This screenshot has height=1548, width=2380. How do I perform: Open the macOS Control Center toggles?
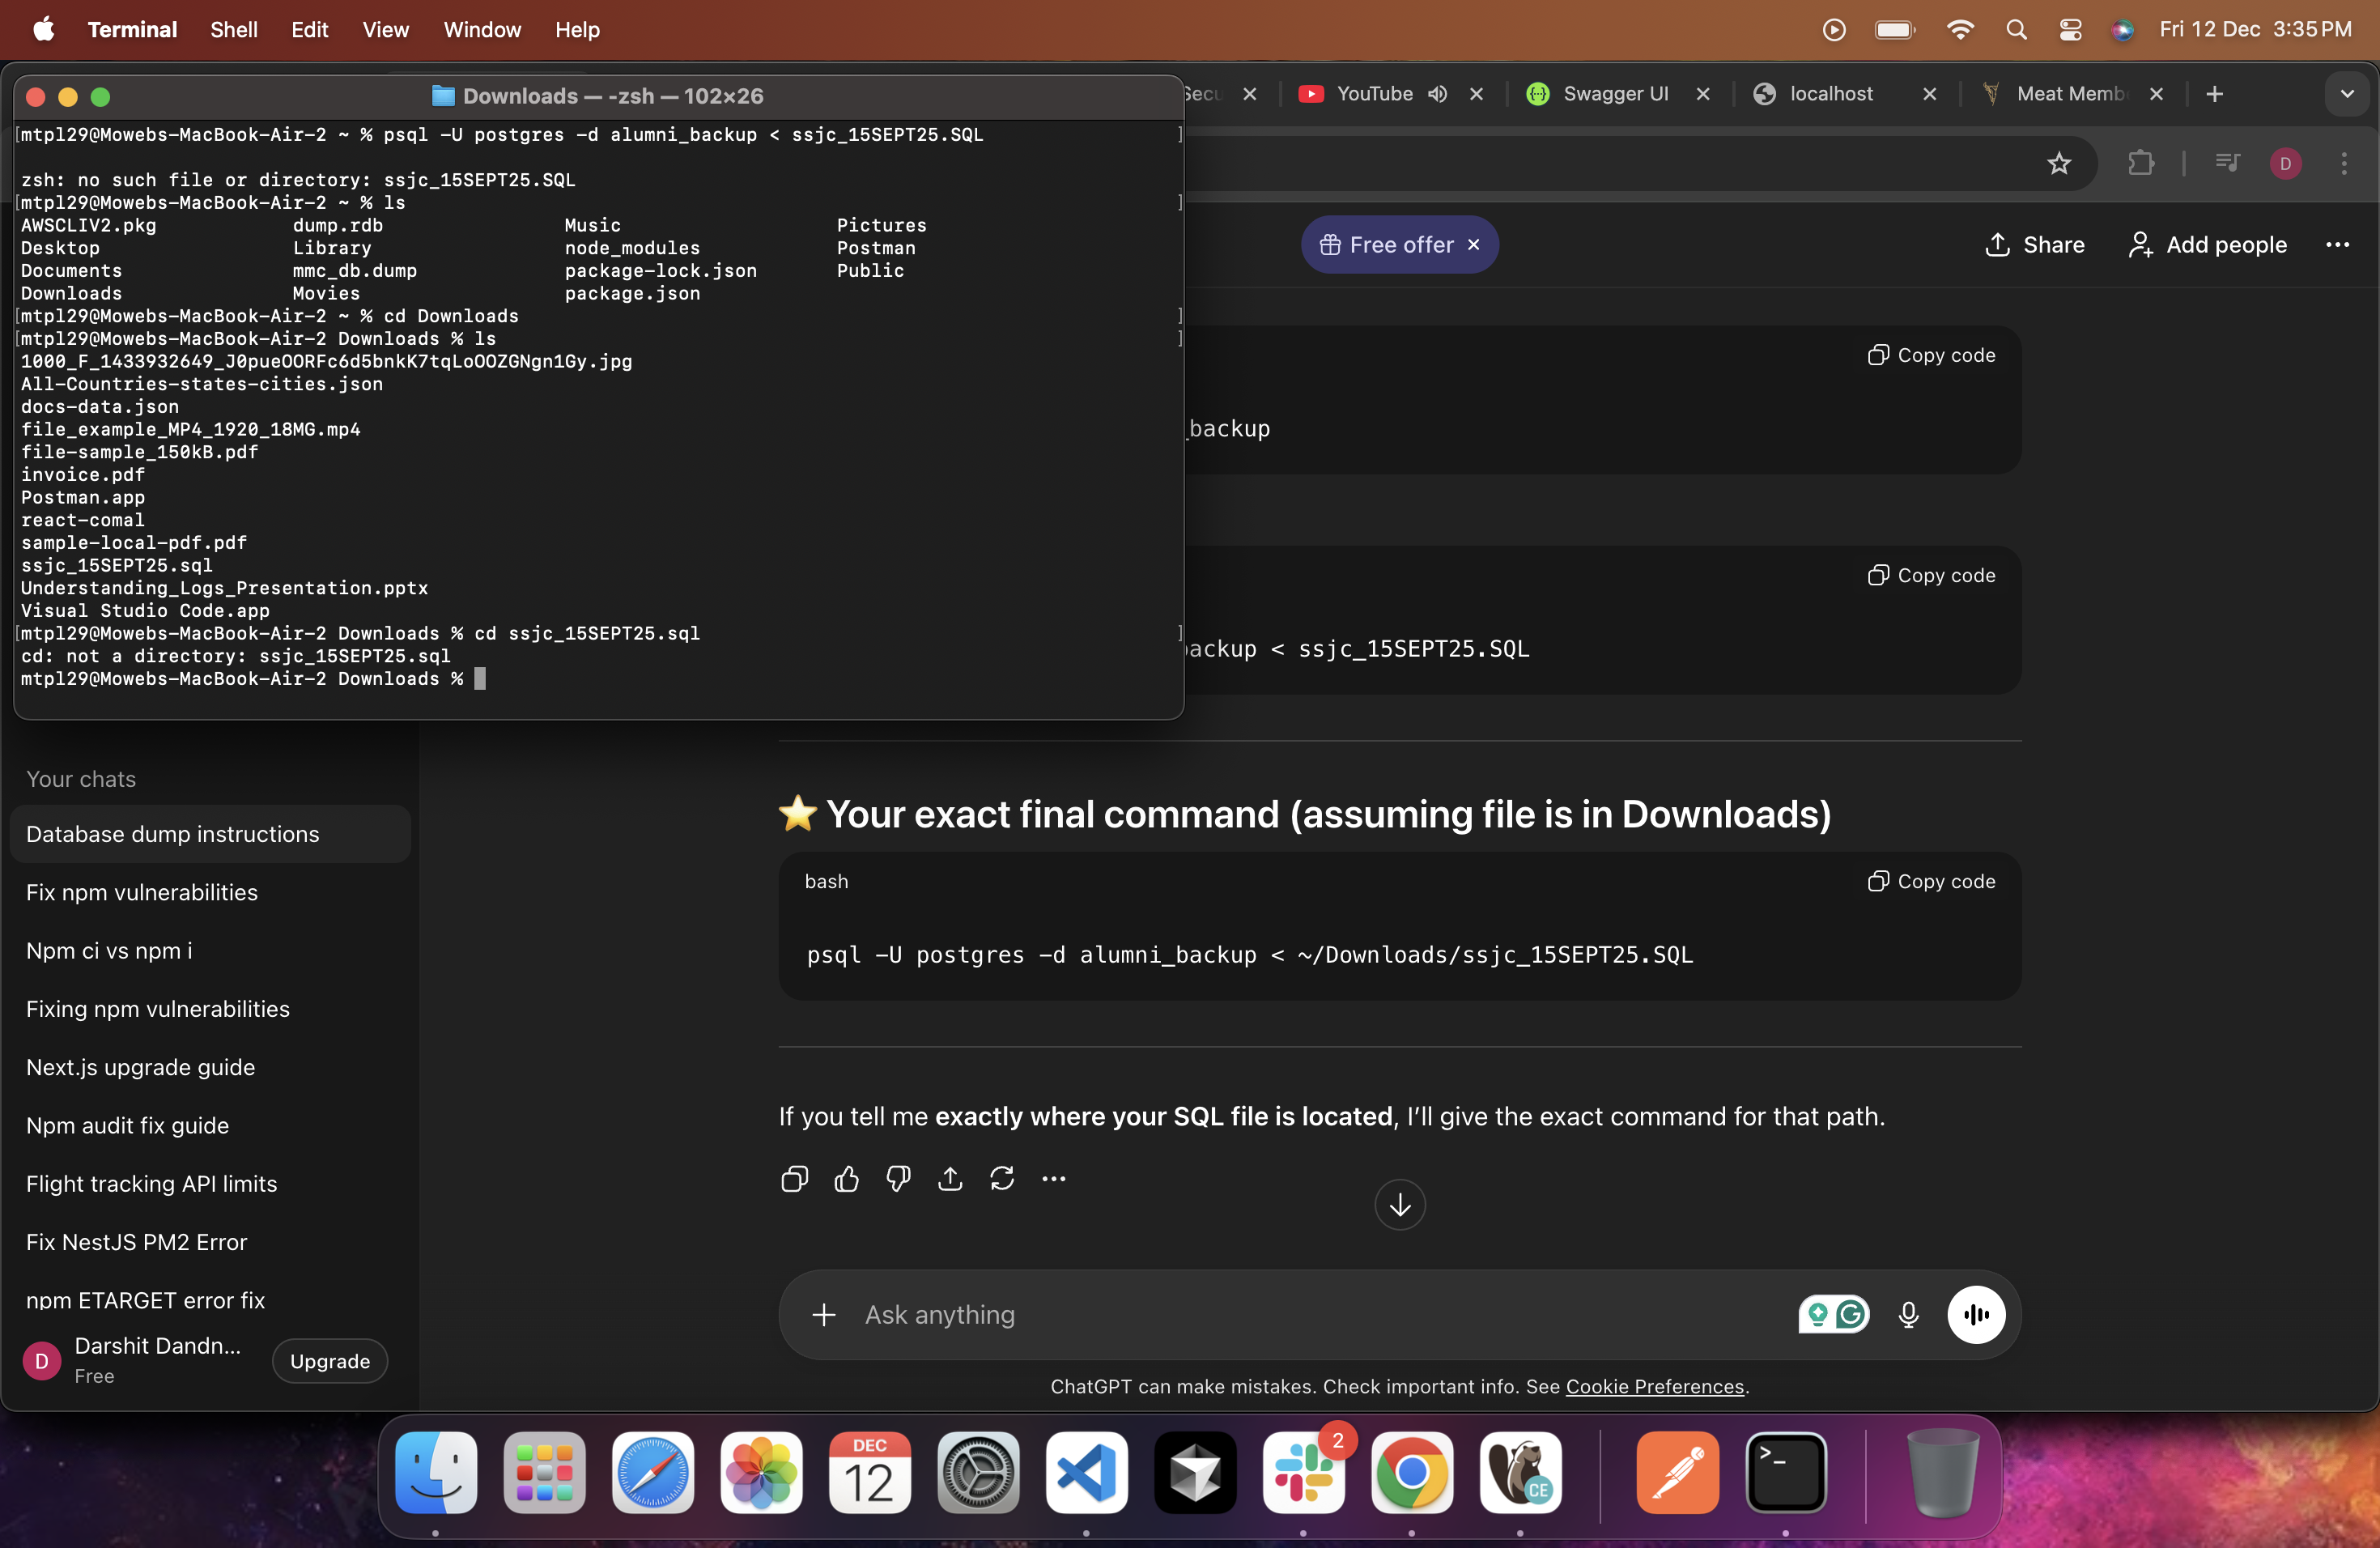coord(2070,30)
